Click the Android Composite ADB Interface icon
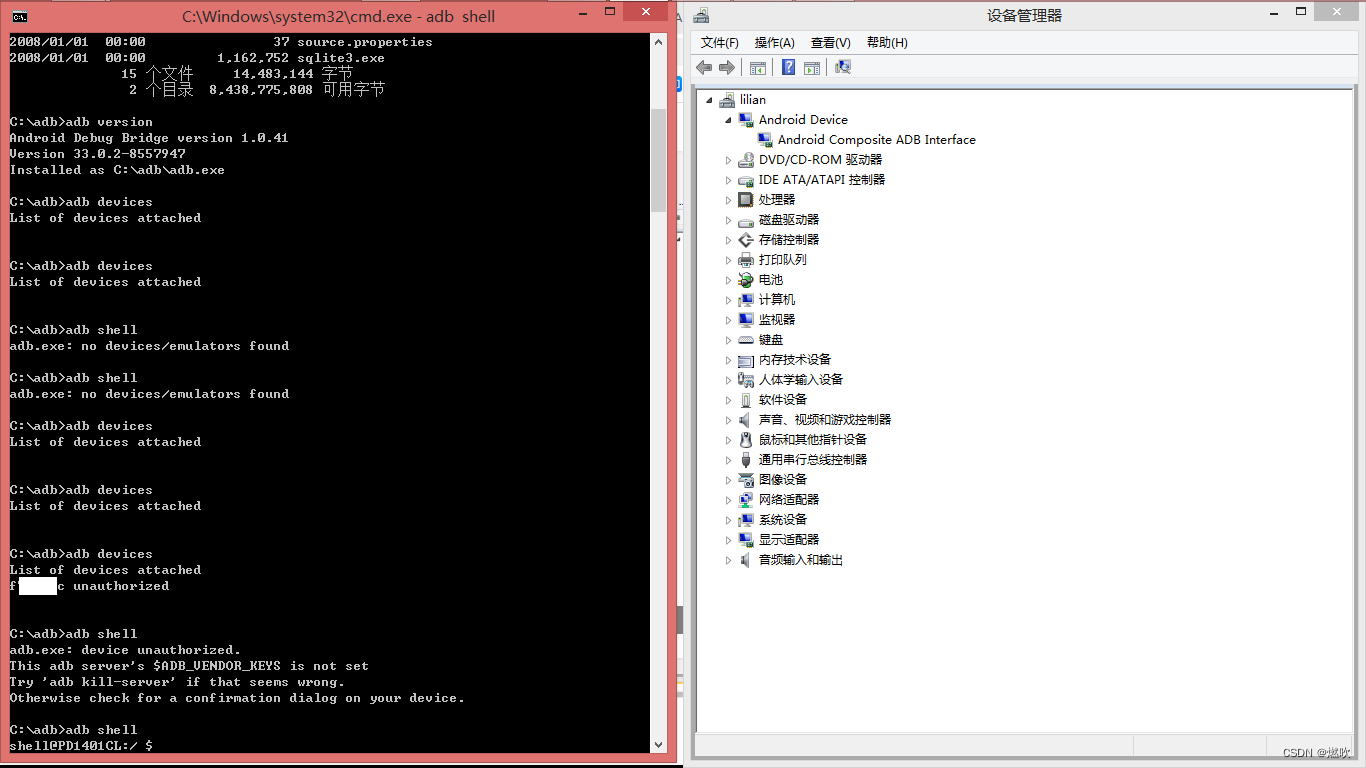The width and height of the screenshot is (1366, 768). [x=765, y=140]
